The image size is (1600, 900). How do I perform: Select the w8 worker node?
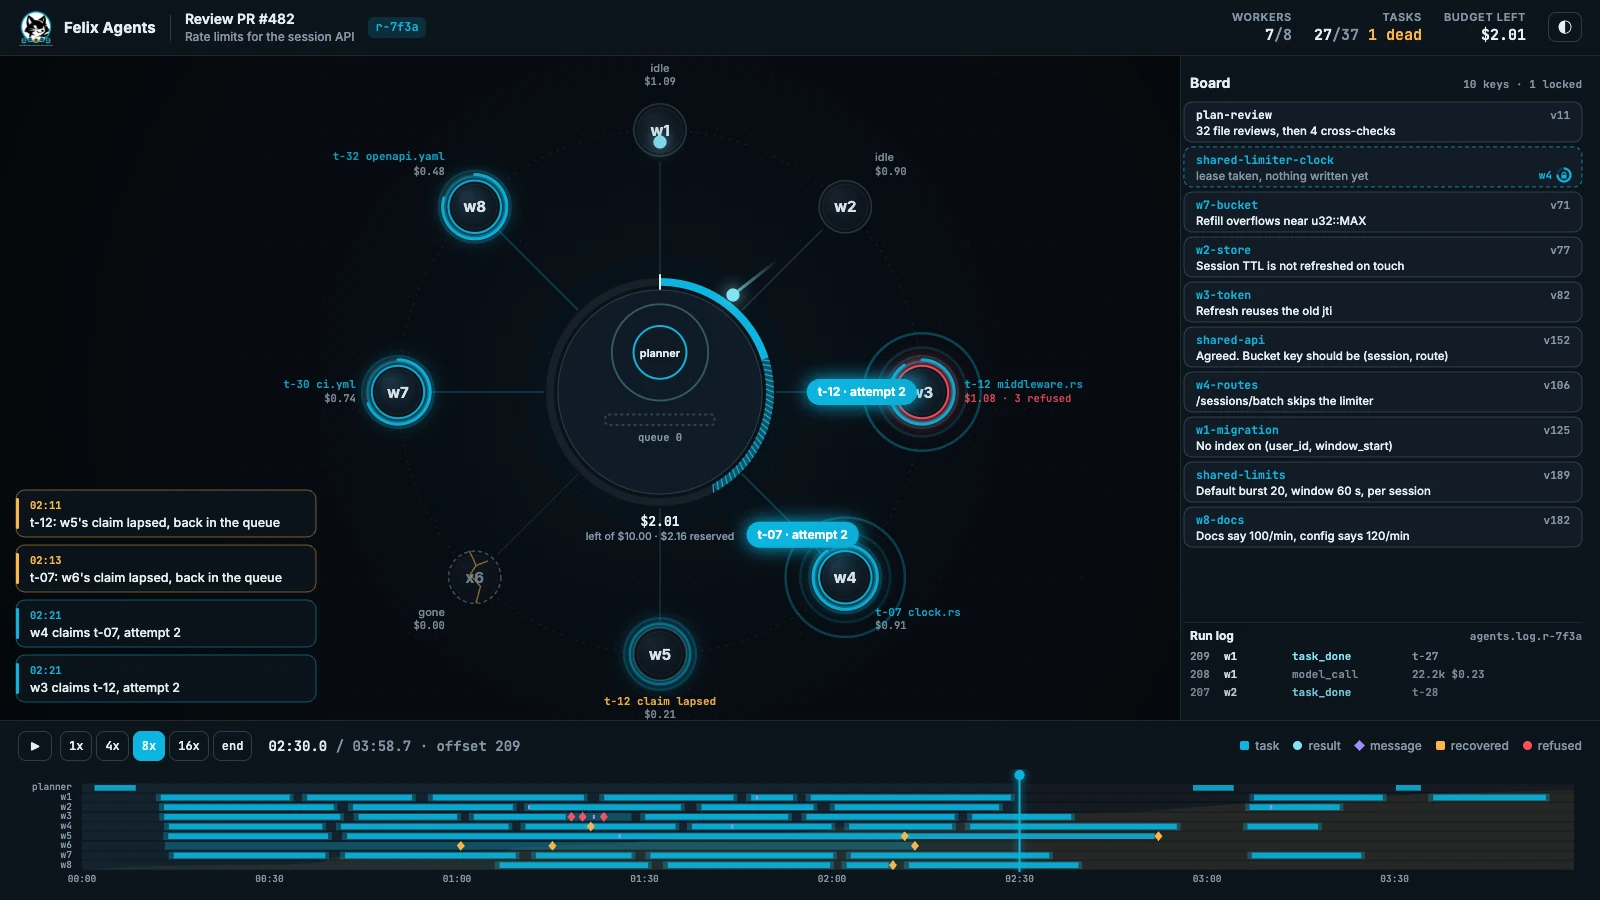[x=474, y=207]
